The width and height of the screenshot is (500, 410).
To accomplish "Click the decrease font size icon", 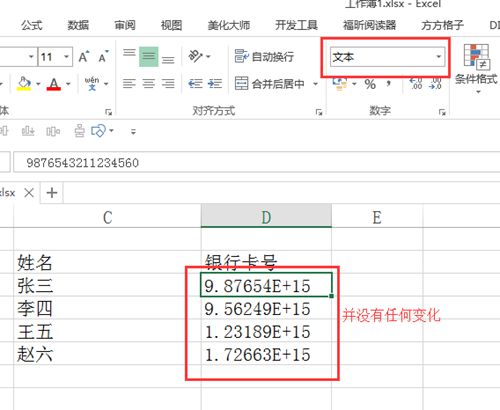I will (103, 57).
